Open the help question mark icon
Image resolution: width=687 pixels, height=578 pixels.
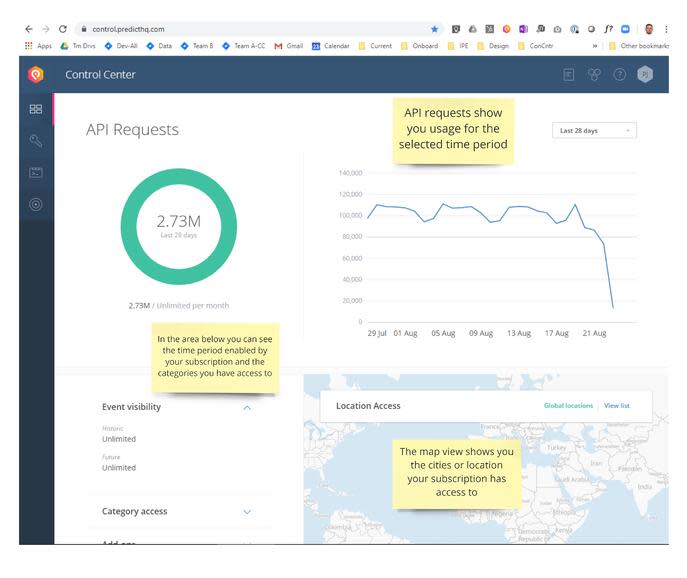point(620,75)
